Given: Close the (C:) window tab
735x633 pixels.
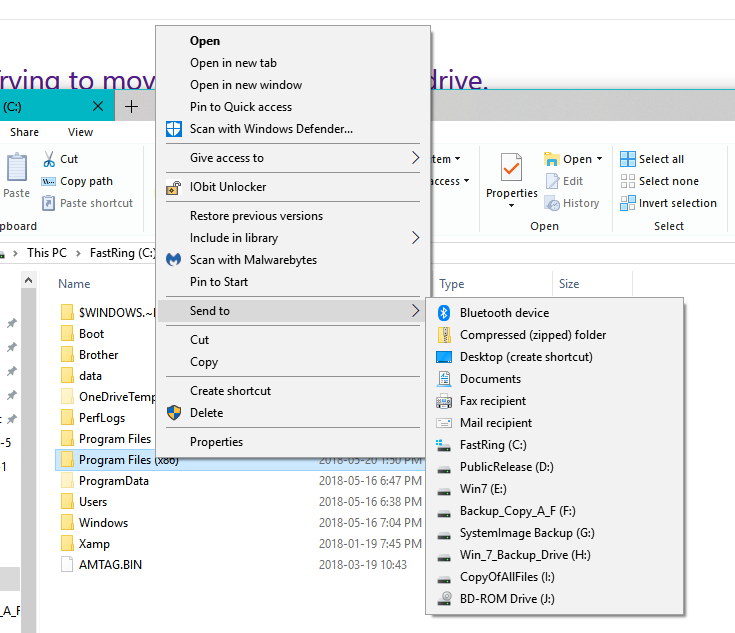Looking at the screenshot, I should click(x=98, y=106).
